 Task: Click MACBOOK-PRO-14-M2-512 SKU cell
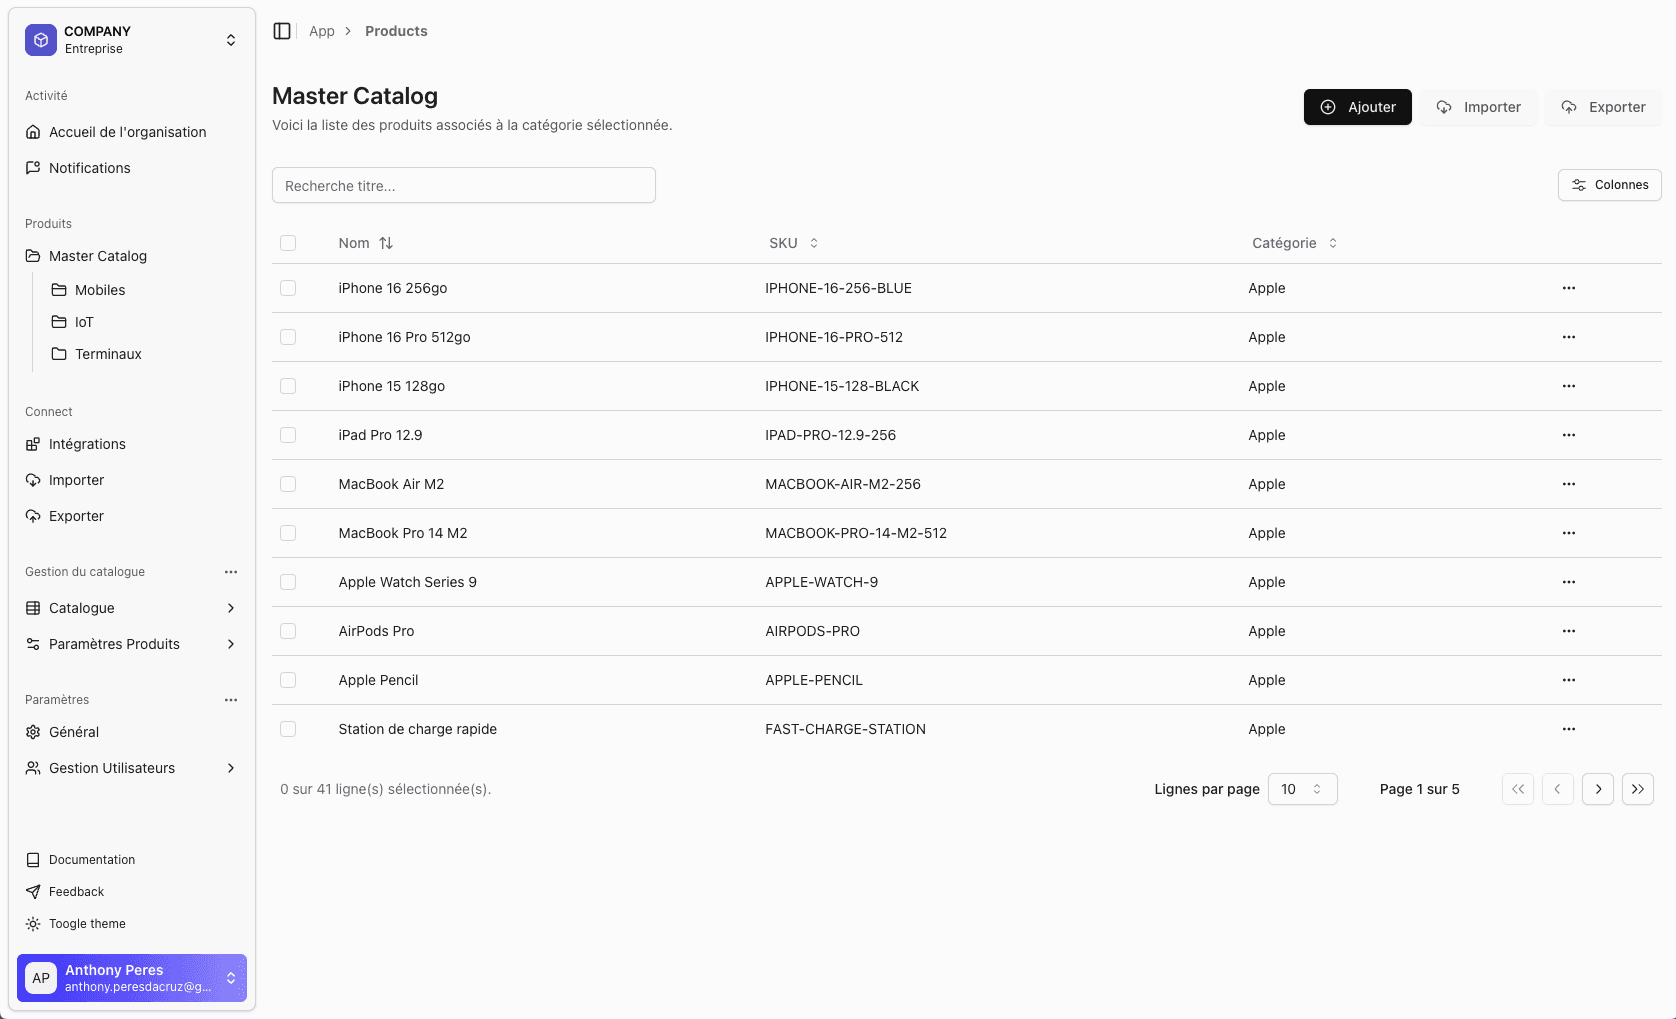pos(856,533)
